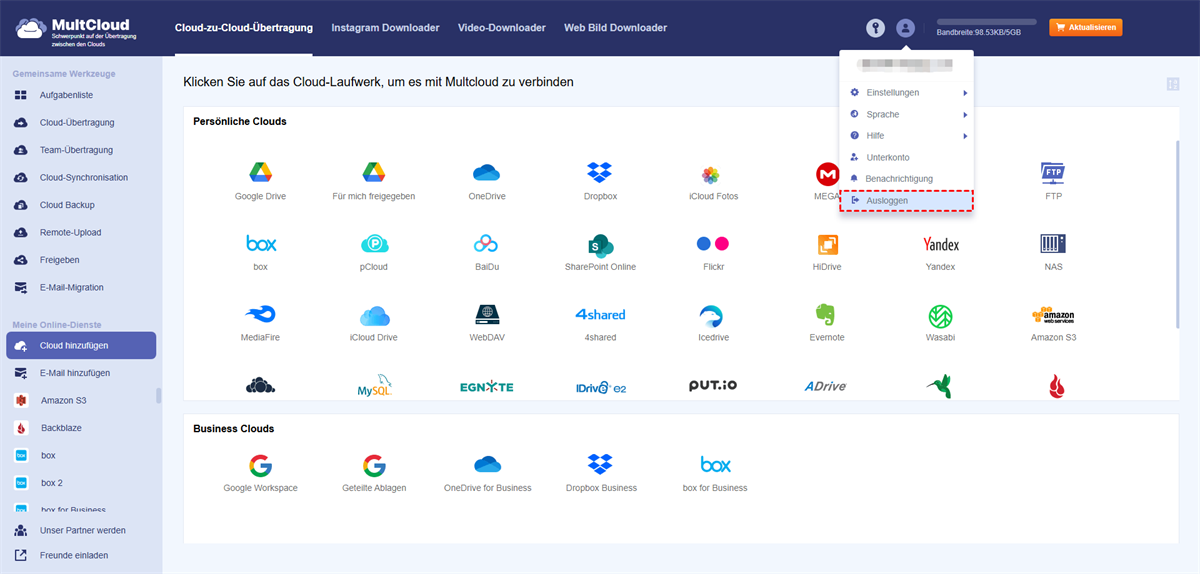This screenshot has width=1200, height=574.
Task: Open Google Drive cloud icon
Action: click(260, 172)
